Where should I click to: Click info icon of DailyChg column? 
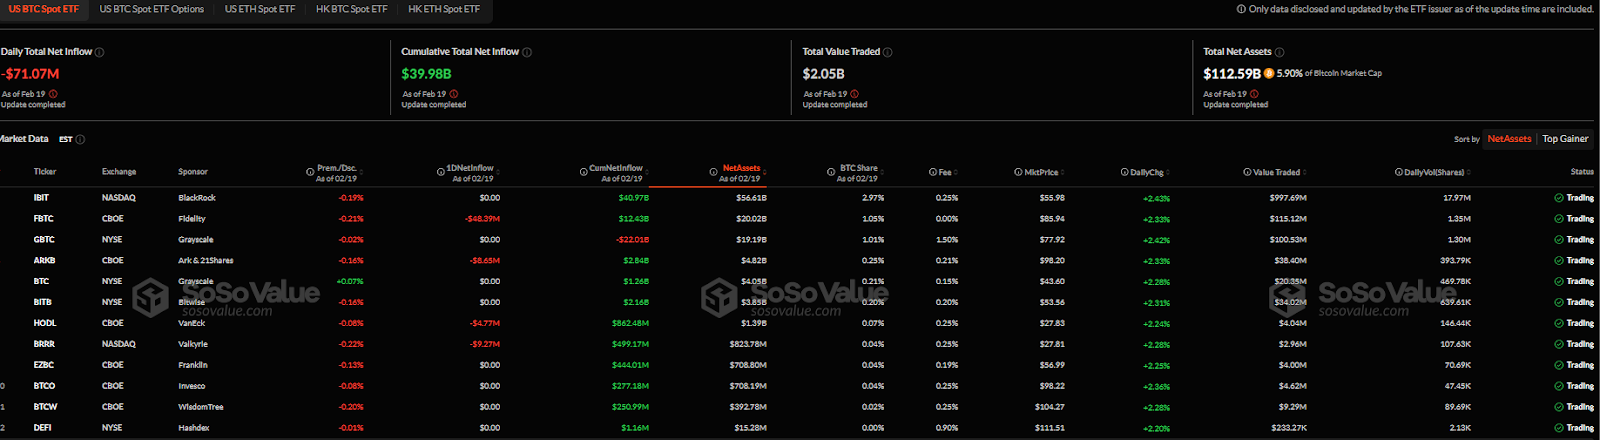coord(1124,172)
